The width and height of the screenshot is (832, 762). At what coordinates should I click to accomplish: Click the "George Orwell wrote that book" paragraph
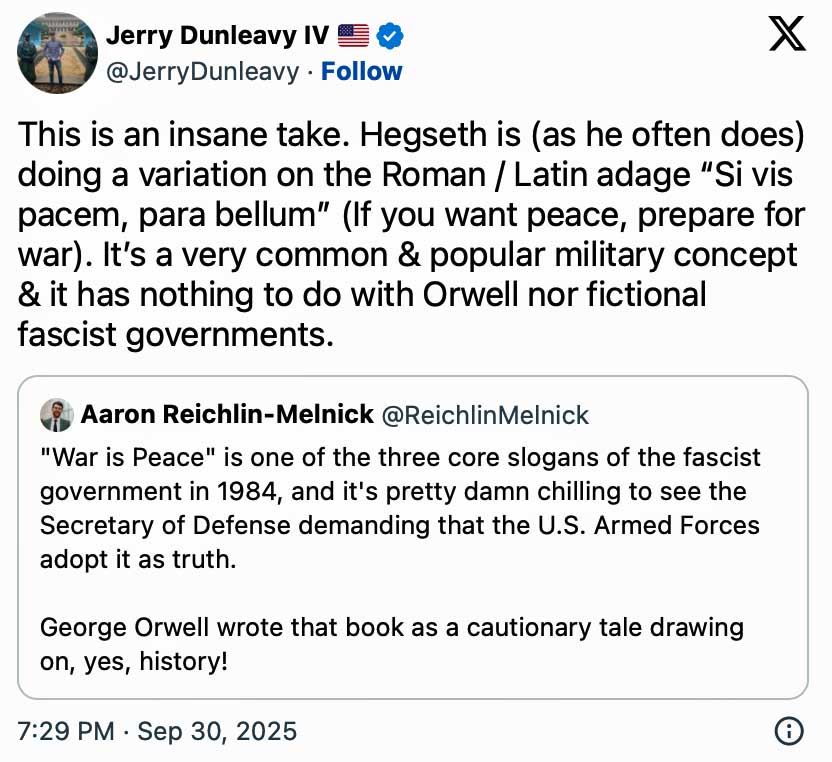point(391,644)
